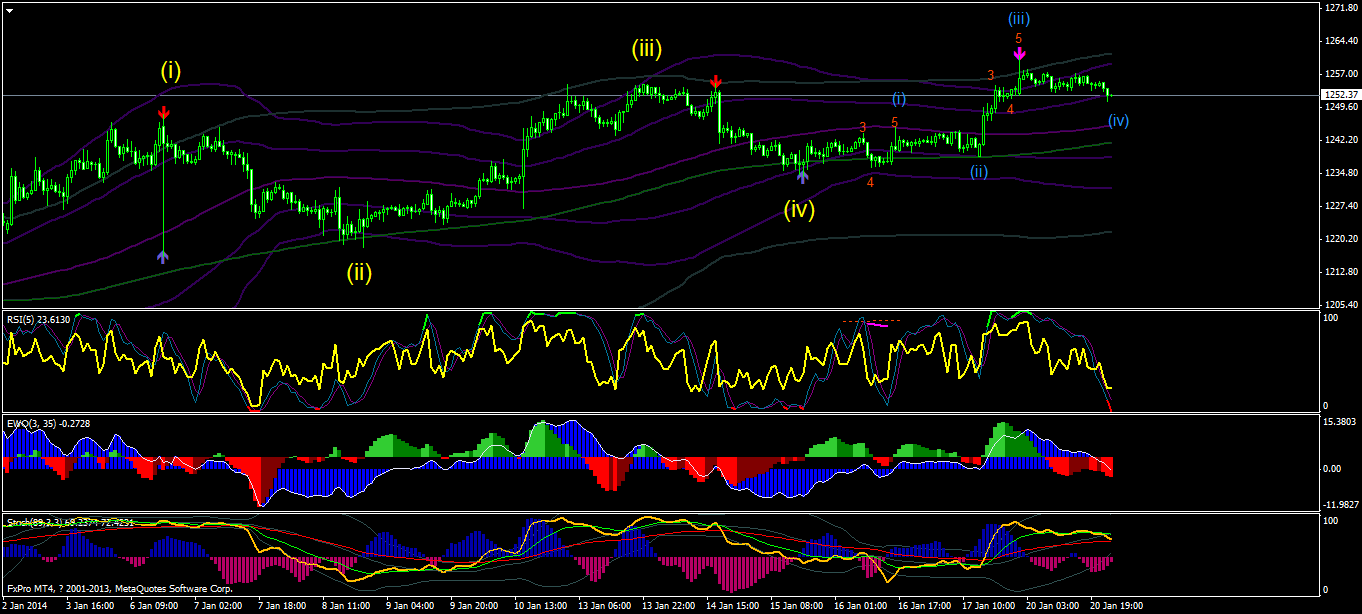Viewport: 1362px width, 614px height.
Task: Select the magenta down arrow under orange 5
Action: click(x=1019, y=52)
